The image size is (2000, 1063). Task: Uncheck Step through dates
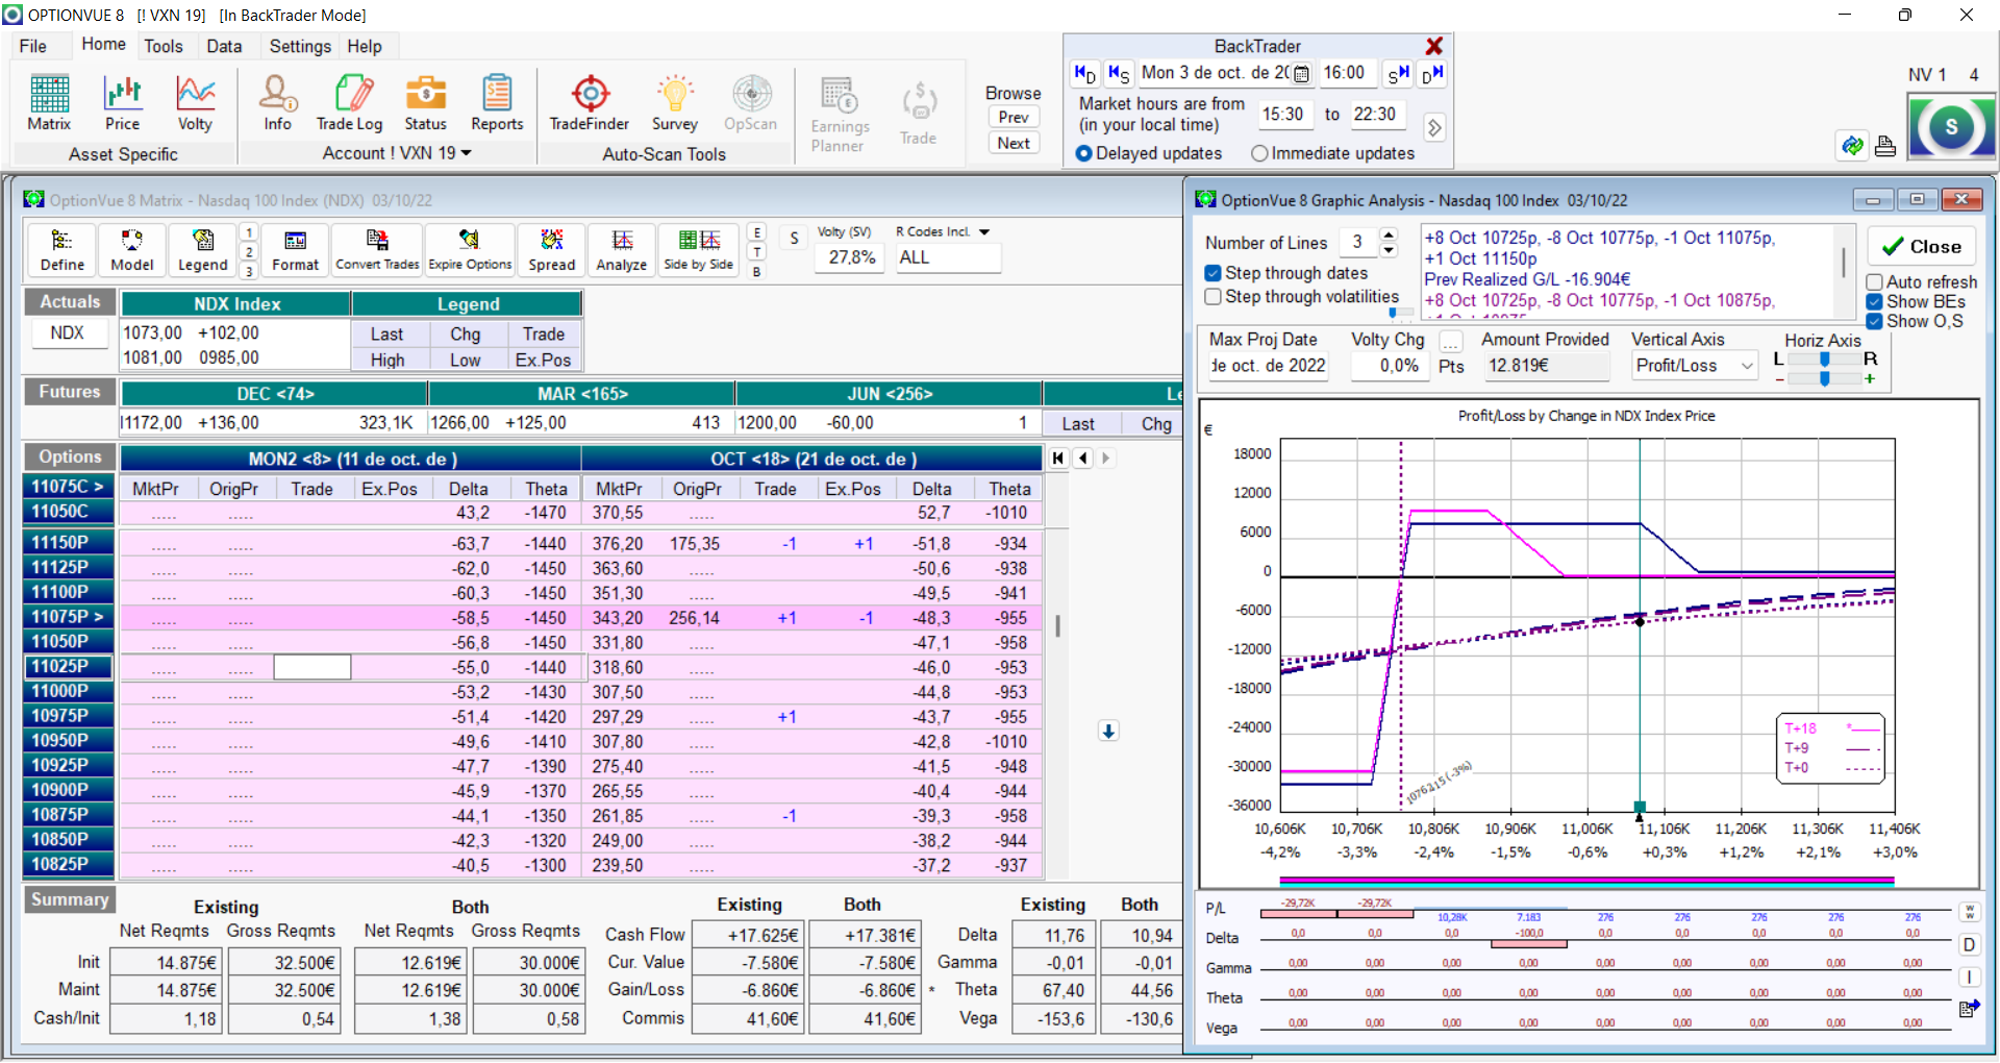pyautogui.click(x=1213, y=273)
